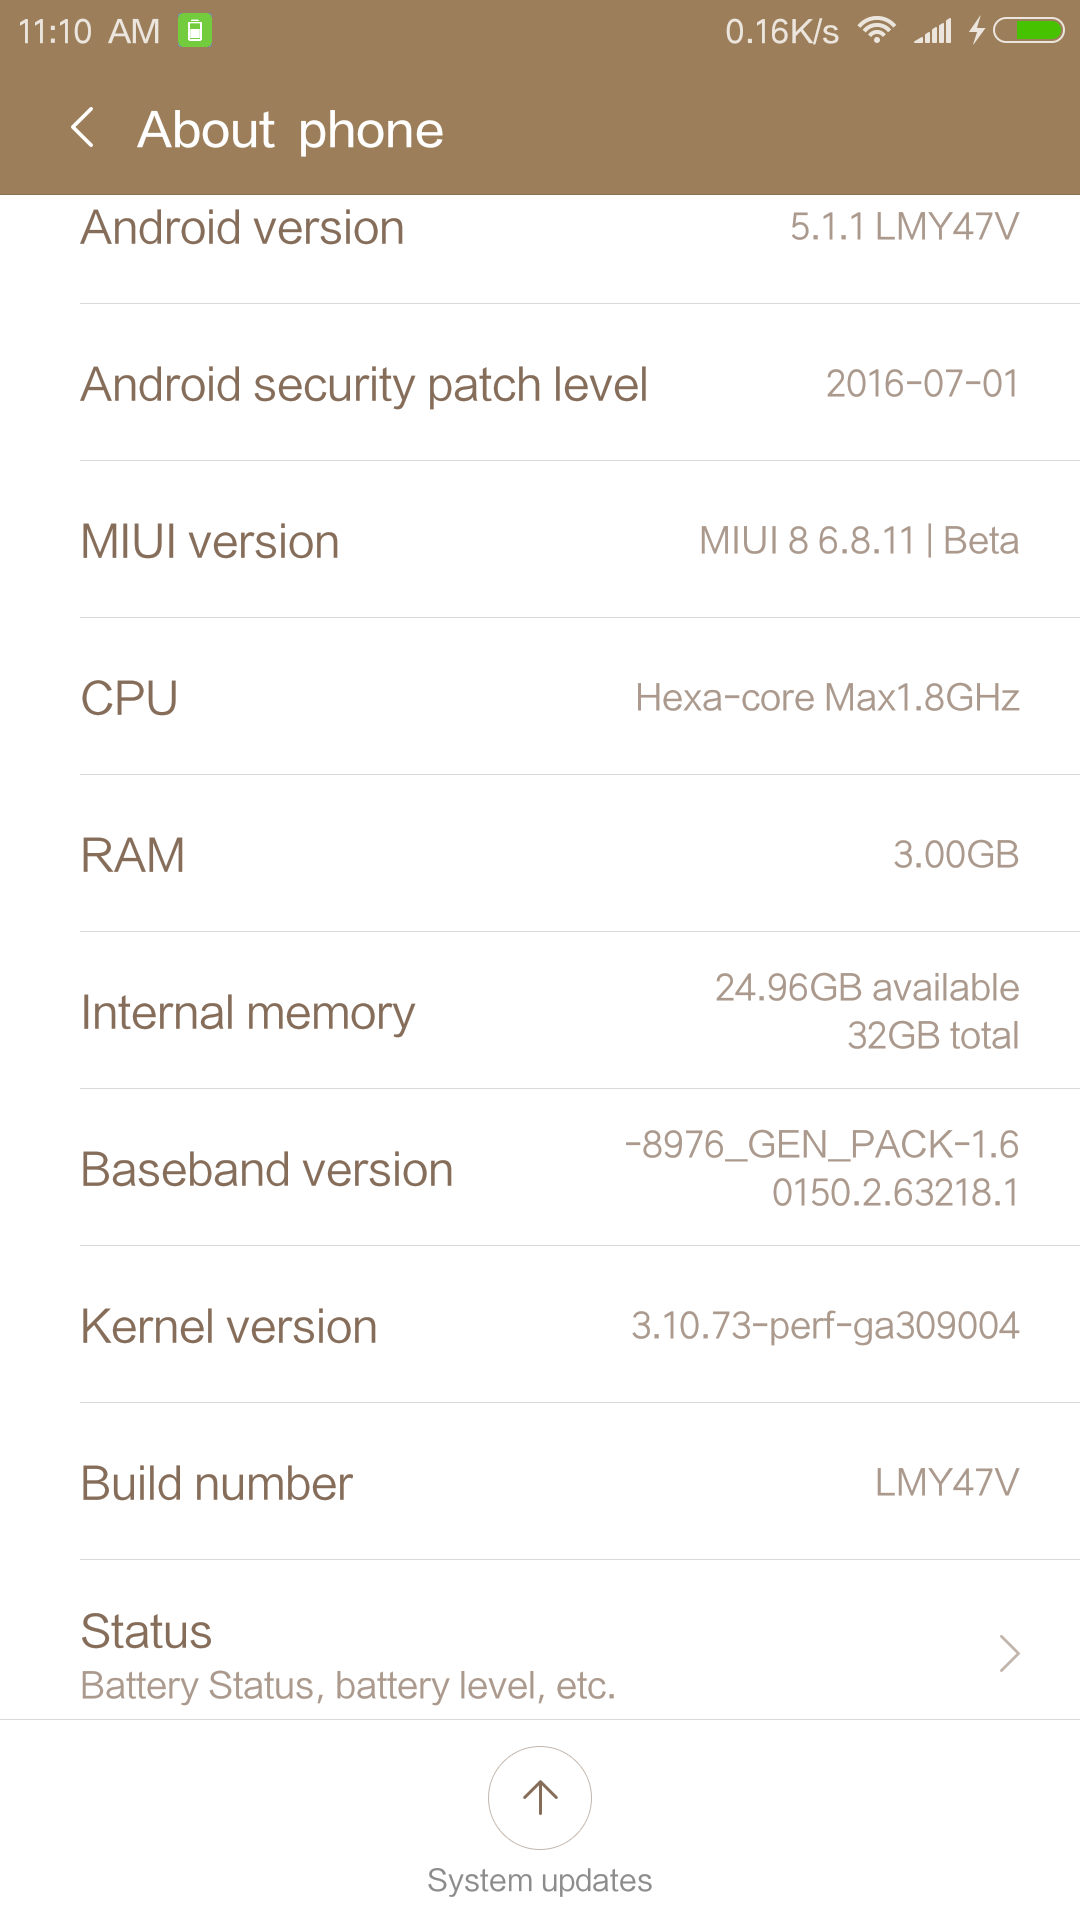
Task: Open Status details via chevron arrow
Action: click(1009, 1653)
